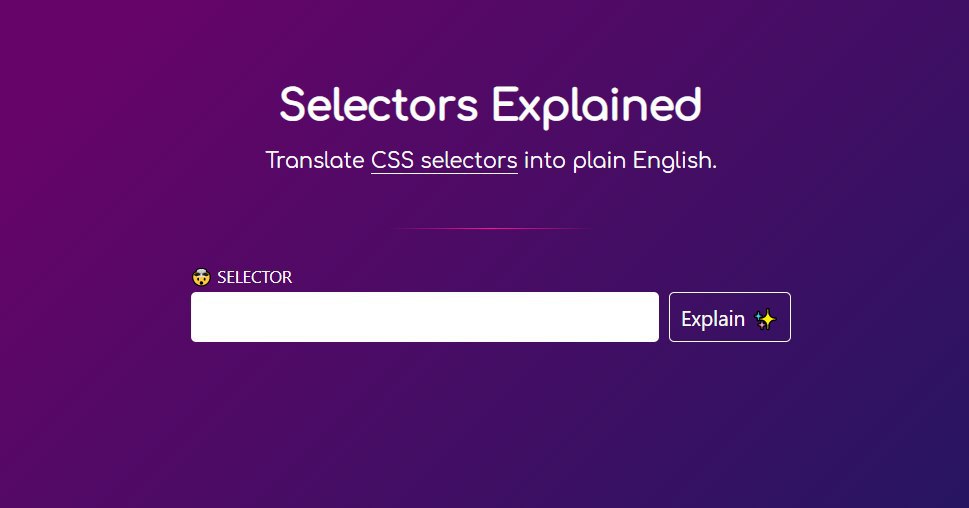Click the word Explained in the title
The height and width of the screenshot is (508, 969).
pyautogui.click(x=597, y=105)
